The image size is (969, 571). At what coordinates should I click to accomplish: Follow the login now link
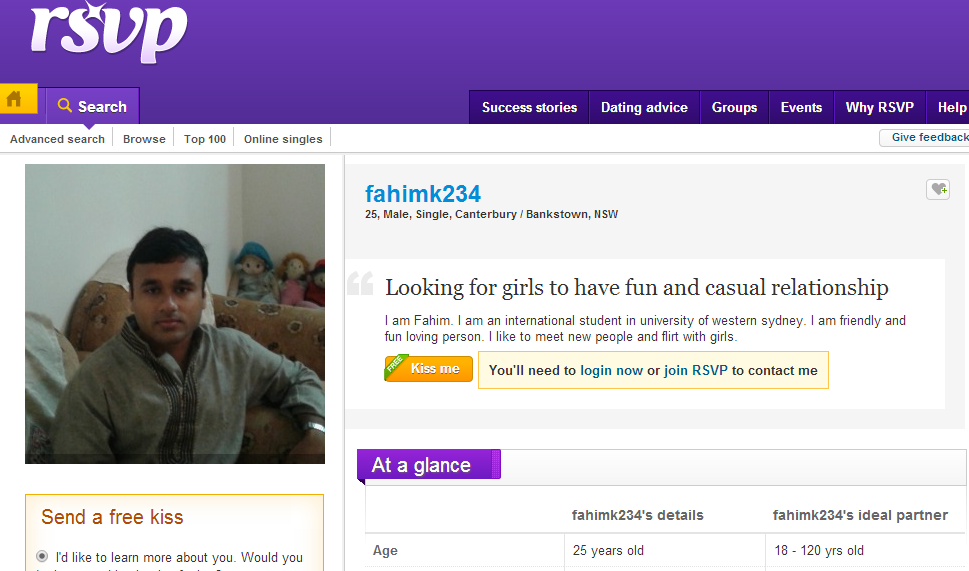[611, 370]
